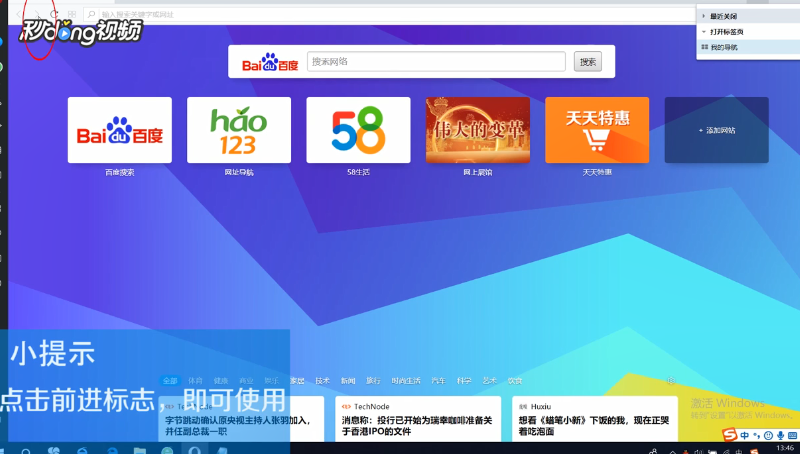Expand 最近关闭 in the tabs menu
800x454 pixels.
click(x=748, y=16)
